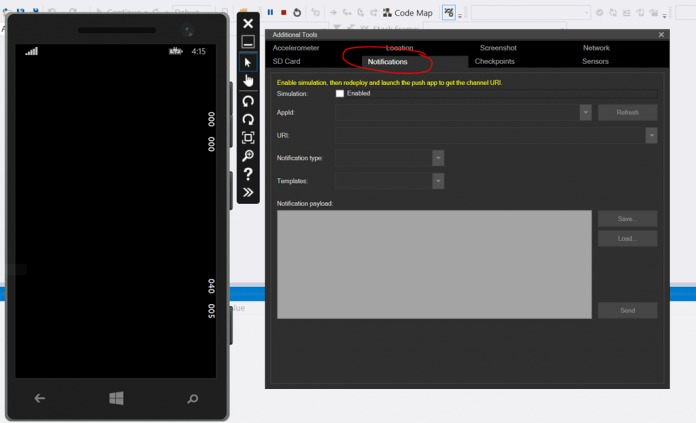Switch to the Checkpoints tab
Image resolution: width=696 pixels, height=423 pixels.
pyautogui.click(x=494, y=61)
